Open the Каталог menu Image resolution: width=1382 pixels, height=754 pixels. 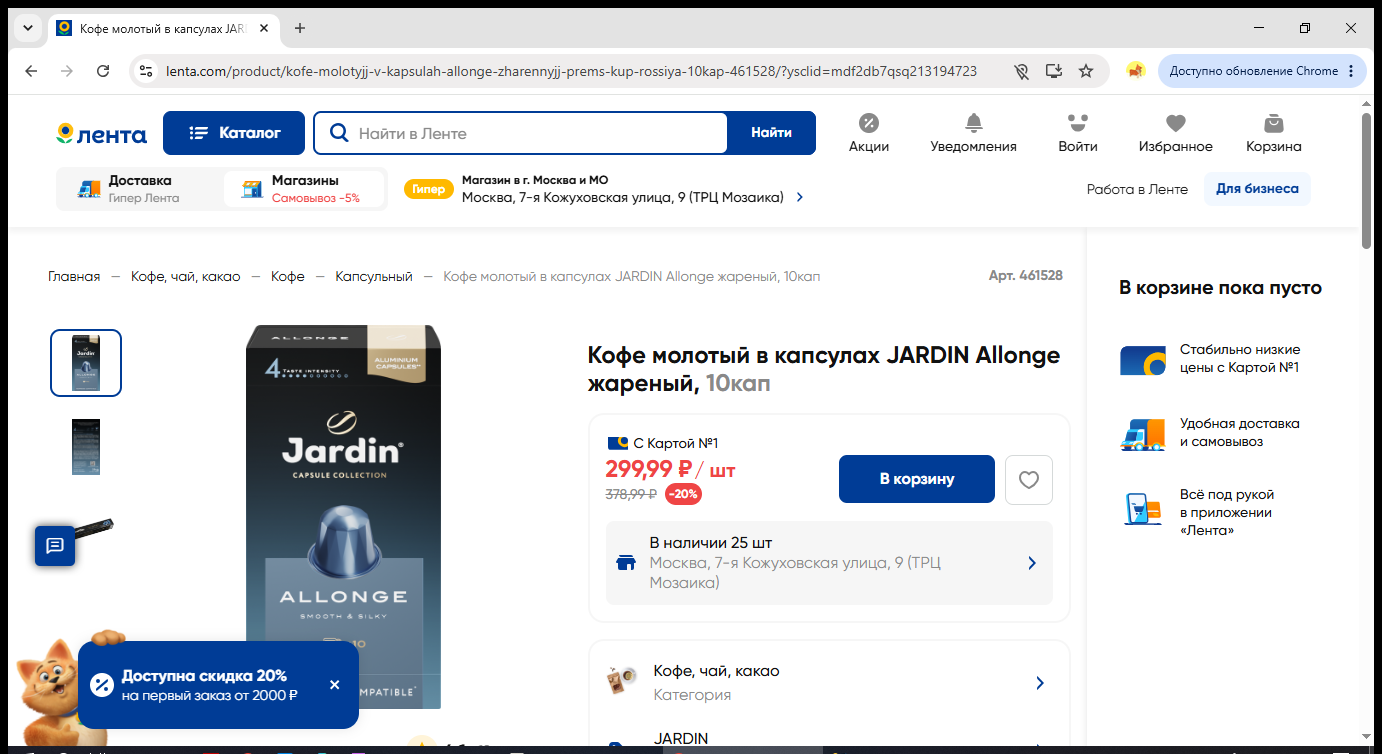(235, 133)
